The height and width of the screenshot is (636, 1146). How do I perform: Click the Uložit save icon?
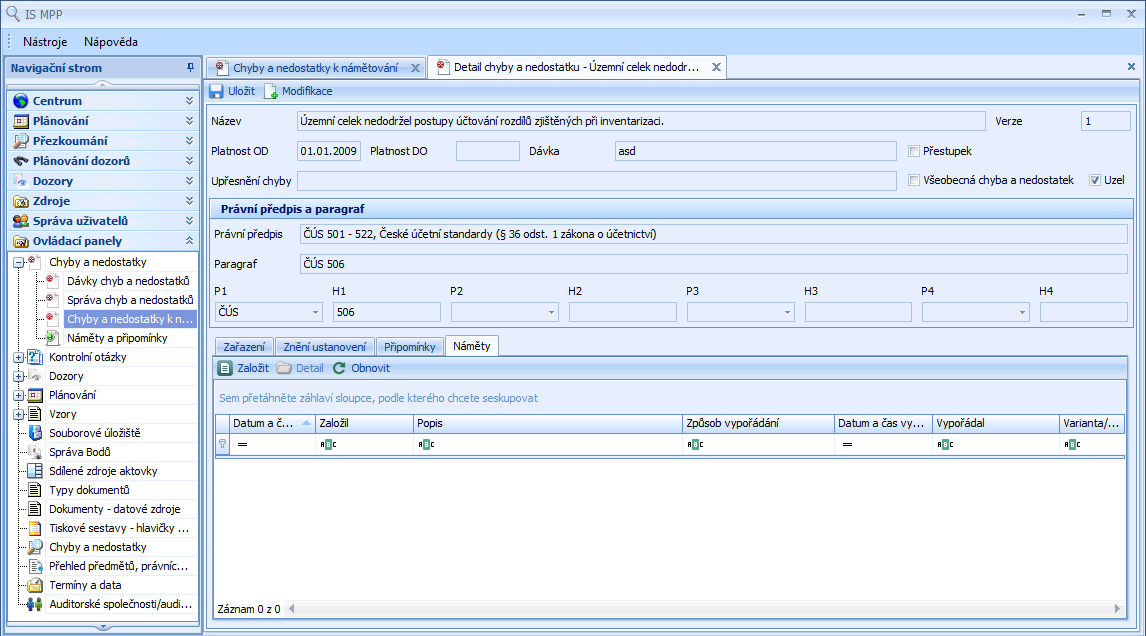pyautogui.click(x=216, y=91)
